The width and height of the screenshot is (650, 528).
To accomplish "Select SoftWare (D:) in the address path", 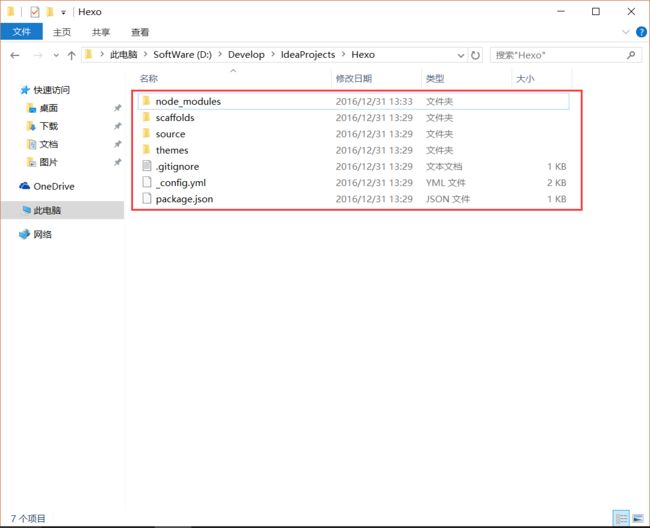I will pos(182,55).
